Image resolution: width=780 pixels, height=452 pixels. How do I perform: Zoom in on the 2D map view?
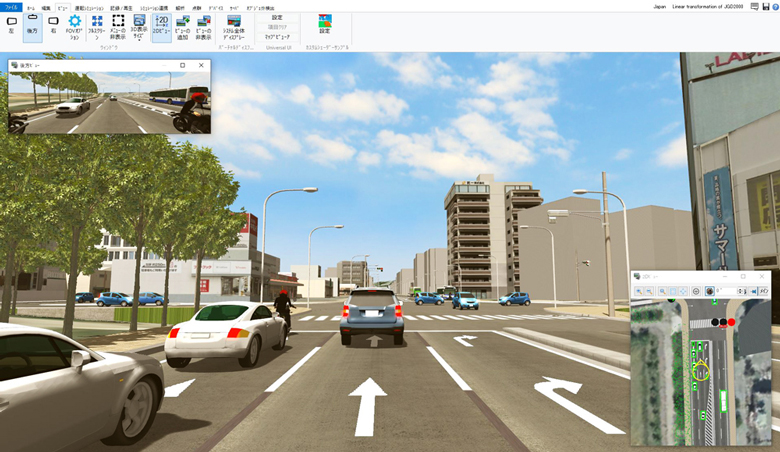pos(639,291)
